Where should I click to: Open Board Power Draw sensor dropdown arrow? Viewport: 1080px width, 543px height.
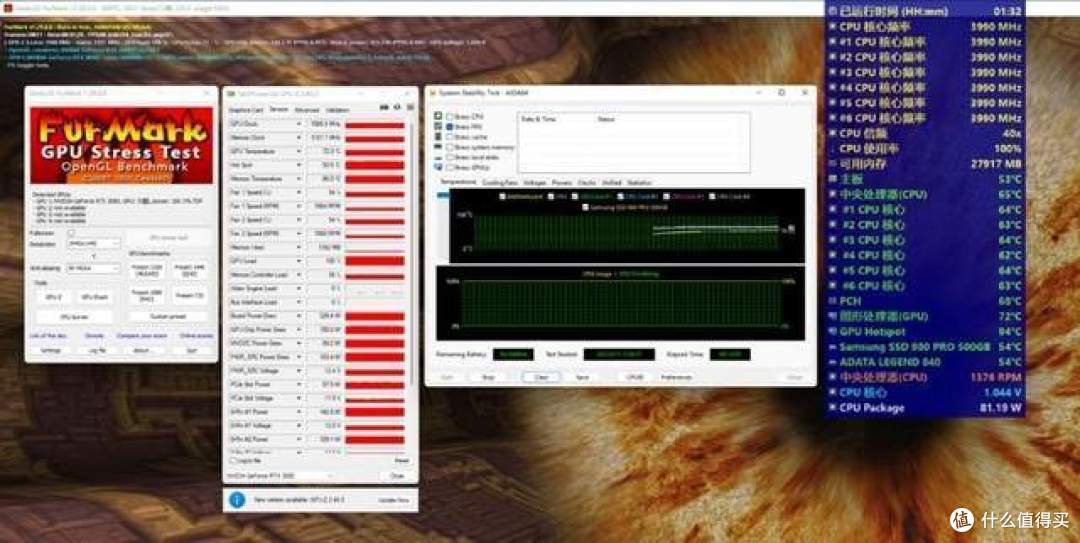[x=299, y=316]
